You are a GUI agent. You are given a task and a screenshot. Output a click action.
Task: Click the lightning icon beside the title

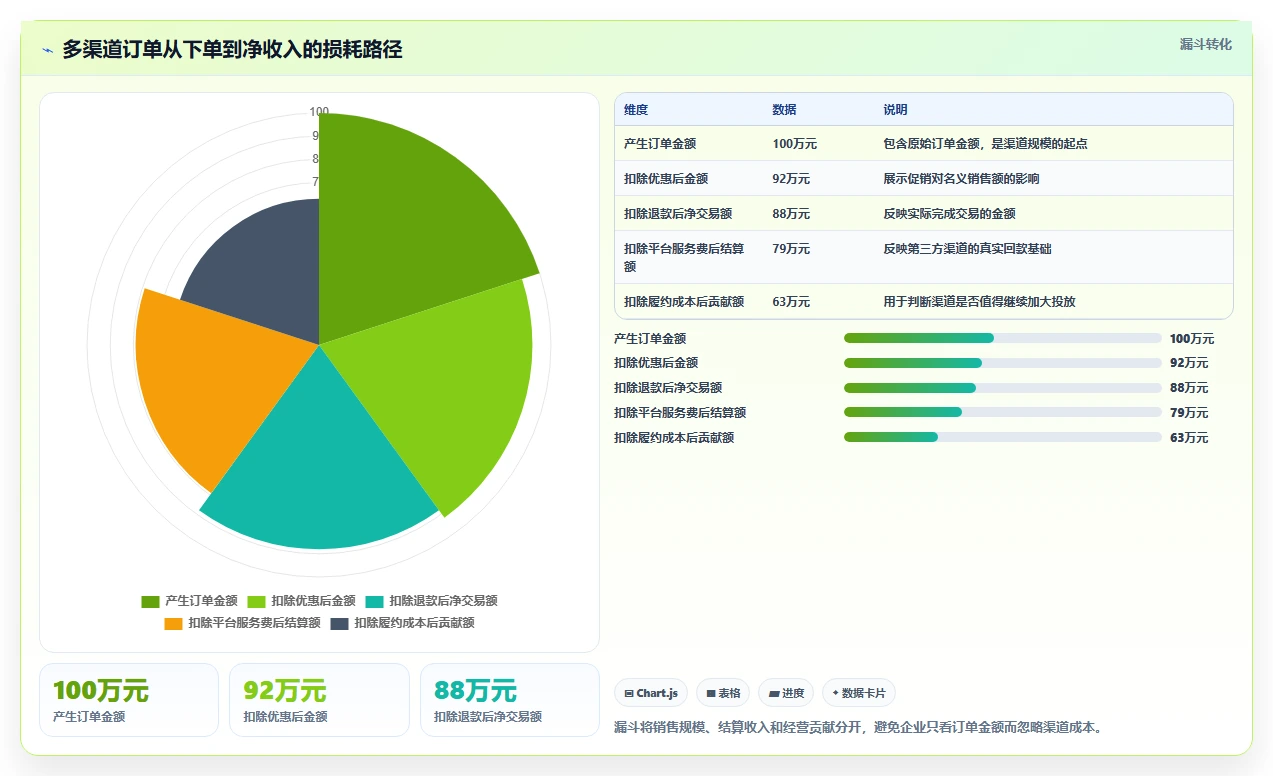tap(47, 50)
